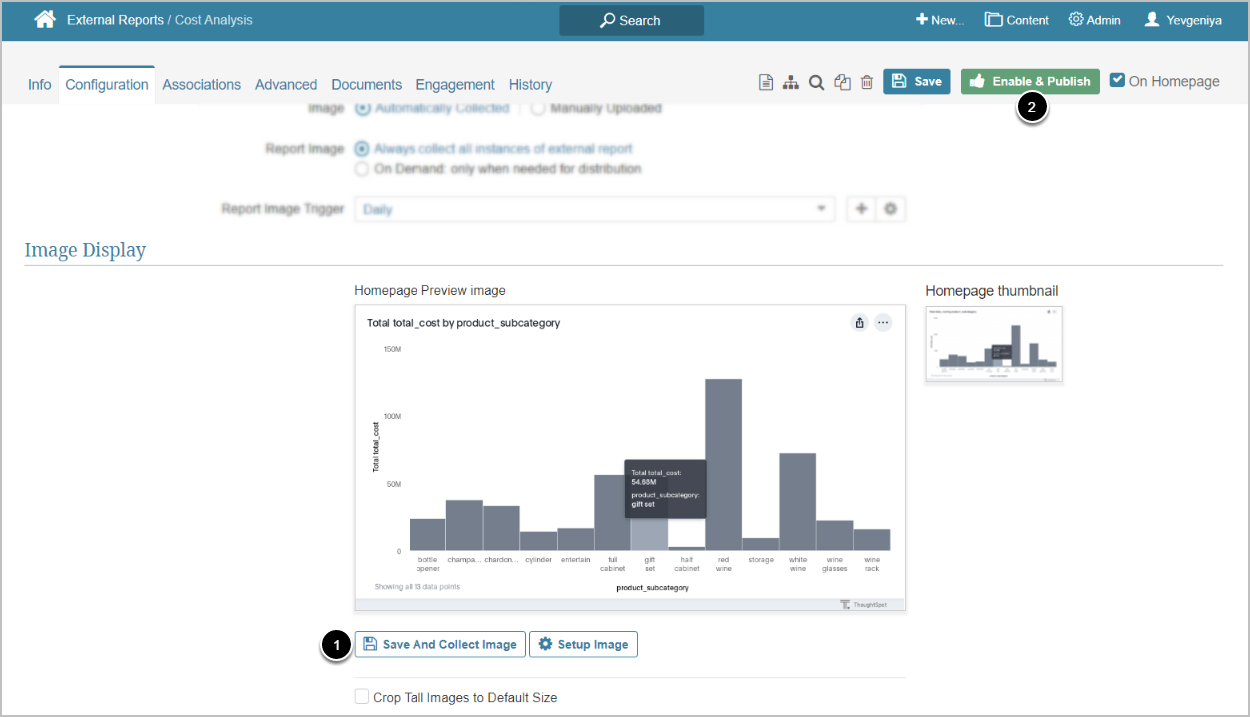The image size is (1250, 717).
Task: Click the trash delete icon in the toolbar
Action: pyautogui.click(x=867, y=82)
